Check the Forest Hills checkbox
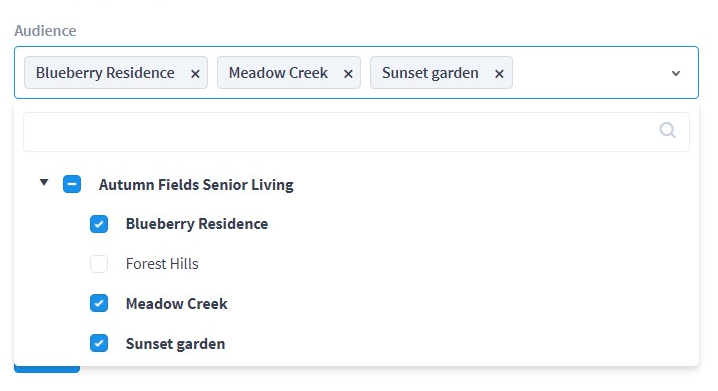Image resolution: width=718 pixels, height=391 pixels. pos(99,264)
